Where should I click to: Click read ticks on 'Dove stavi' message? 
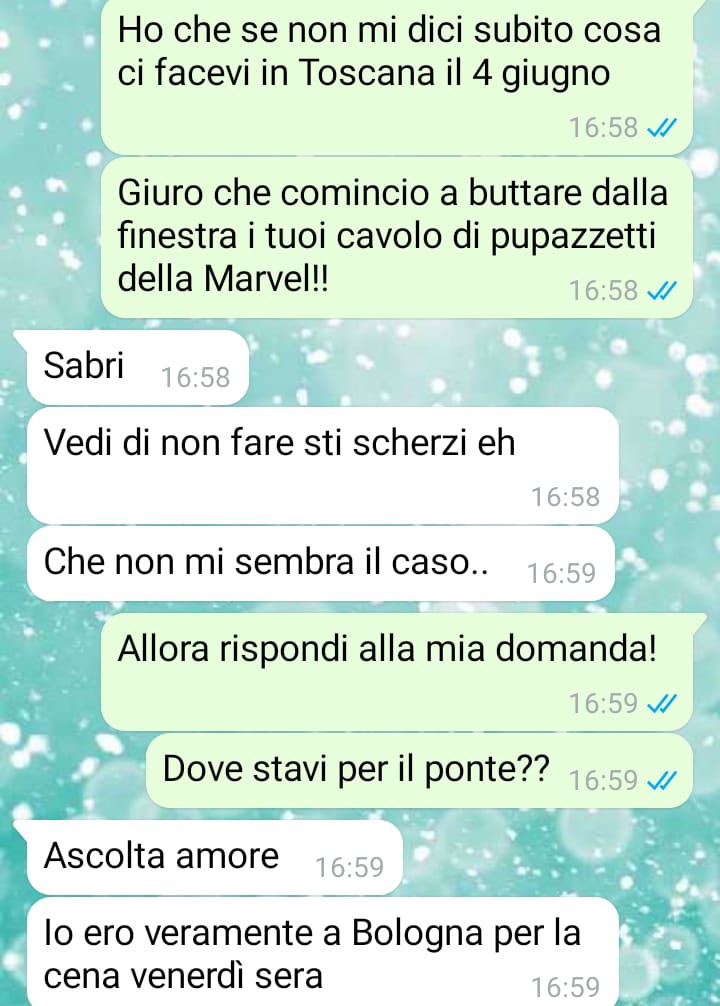click(660, 781)
